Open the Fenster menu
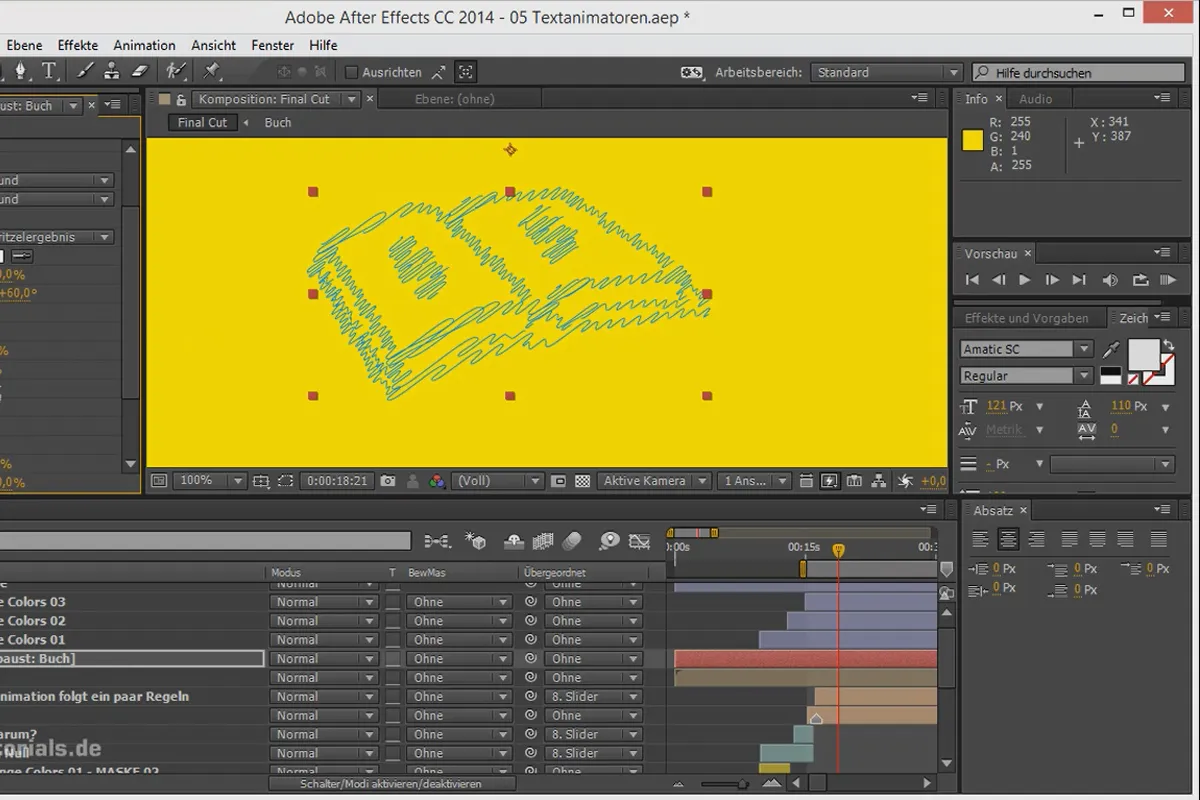1200x800 pixels. (x=273, y=45)
